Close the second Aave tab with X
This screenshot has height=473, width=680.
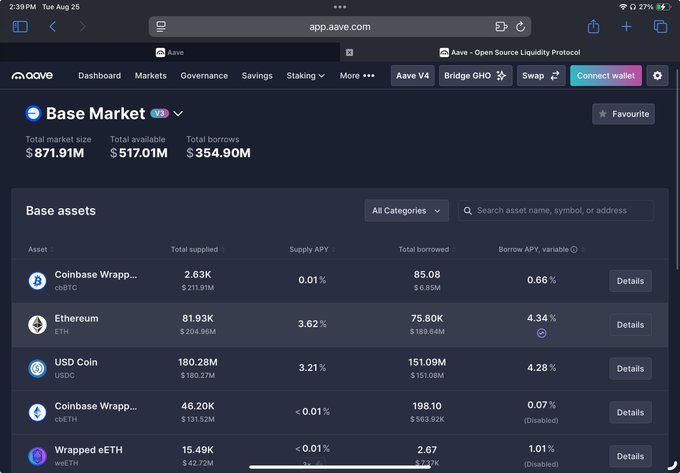click(349, 52)
